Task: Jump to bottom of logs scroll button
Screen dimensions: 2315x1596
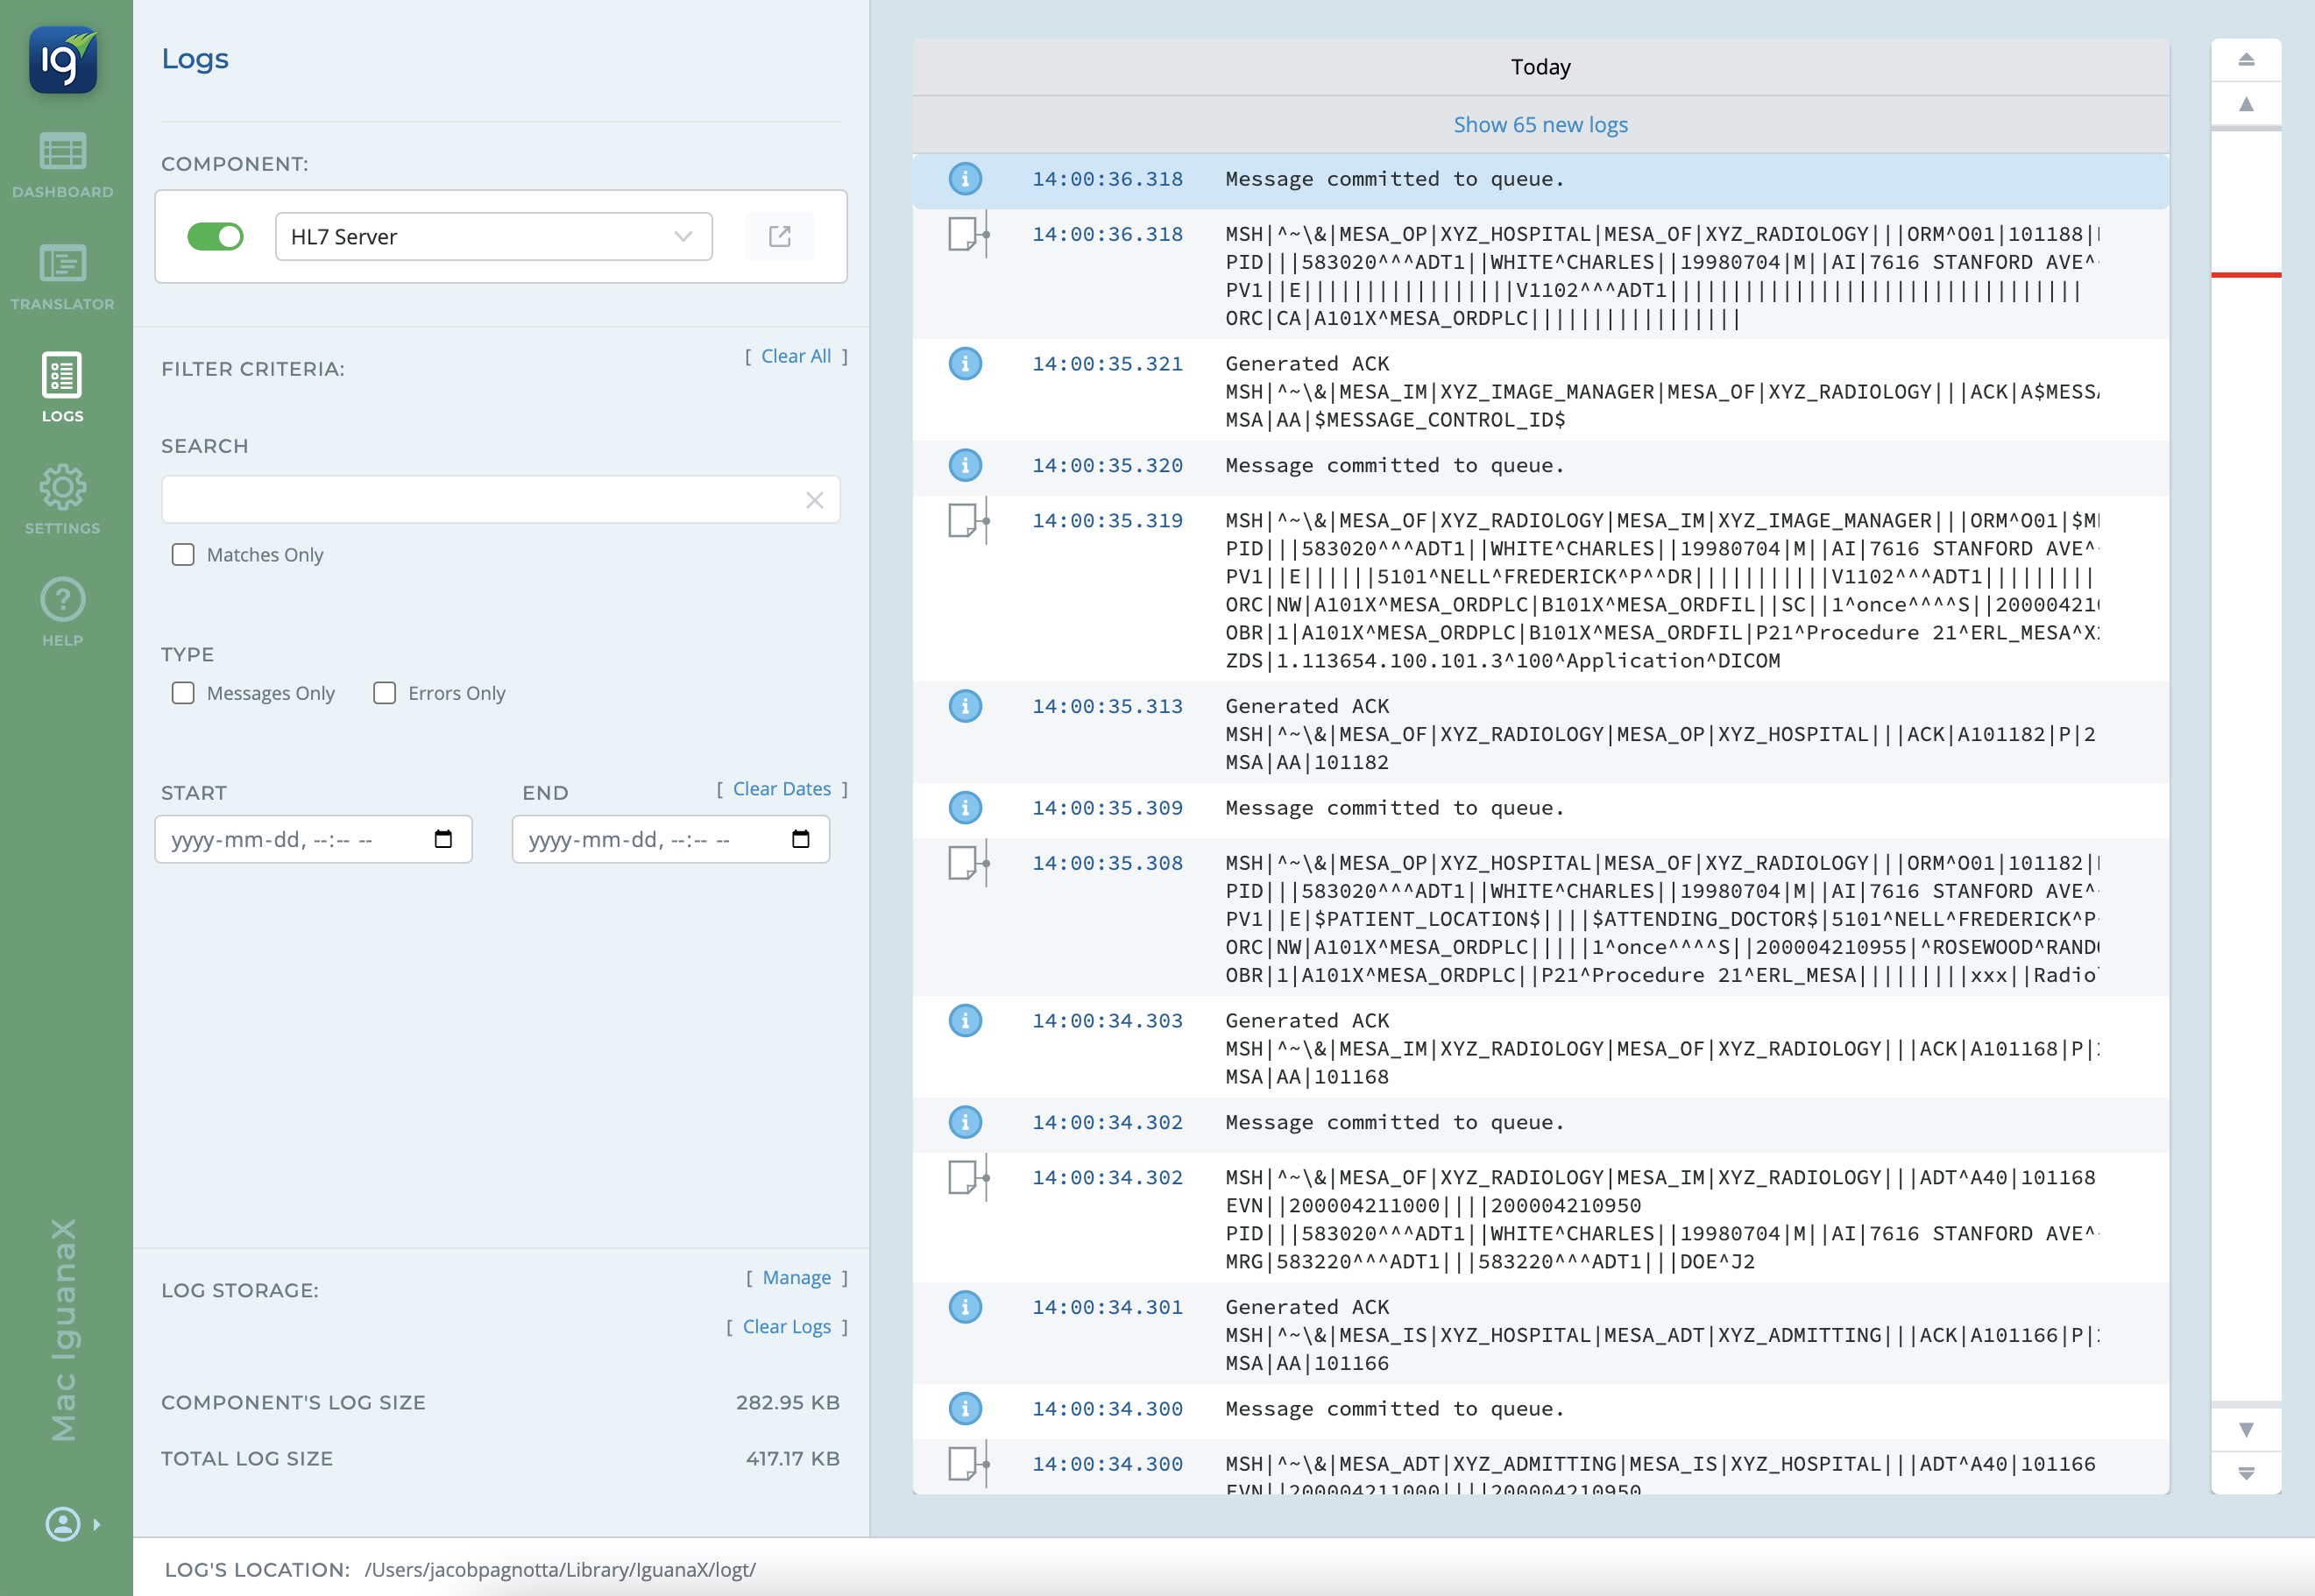Action: click(x=2246, y=1473)
